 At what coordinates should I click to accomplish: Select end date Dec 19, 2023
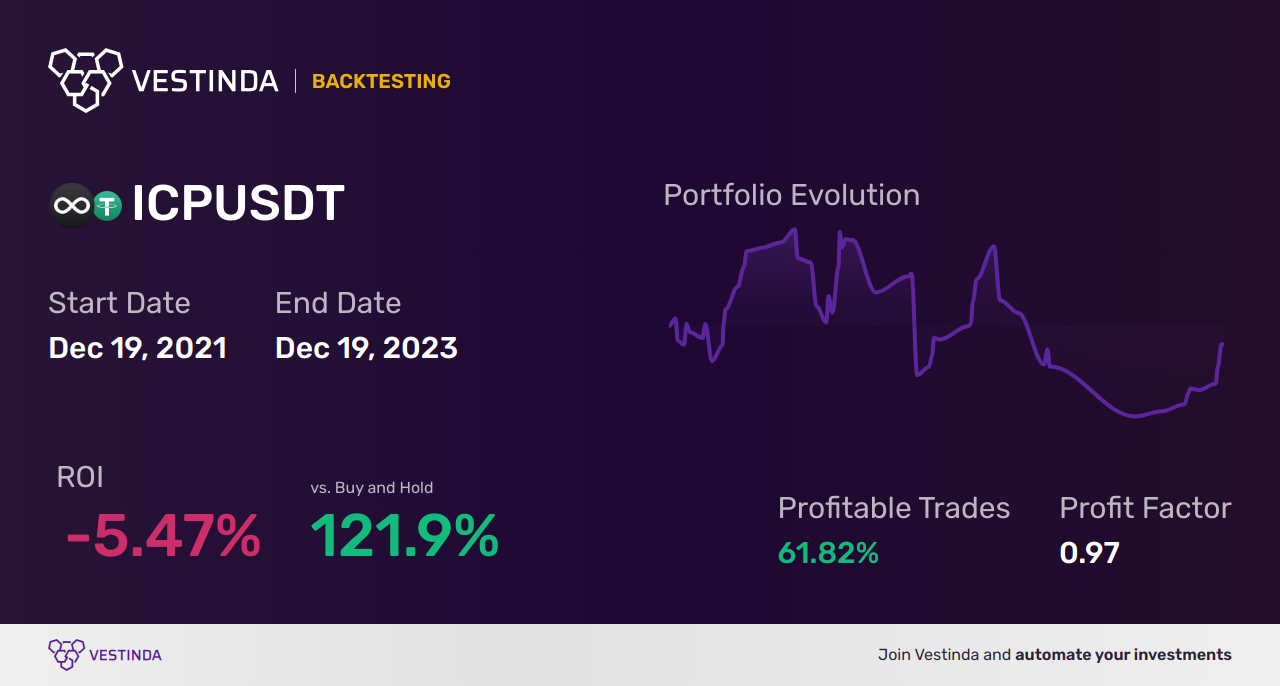click(366, 348)
